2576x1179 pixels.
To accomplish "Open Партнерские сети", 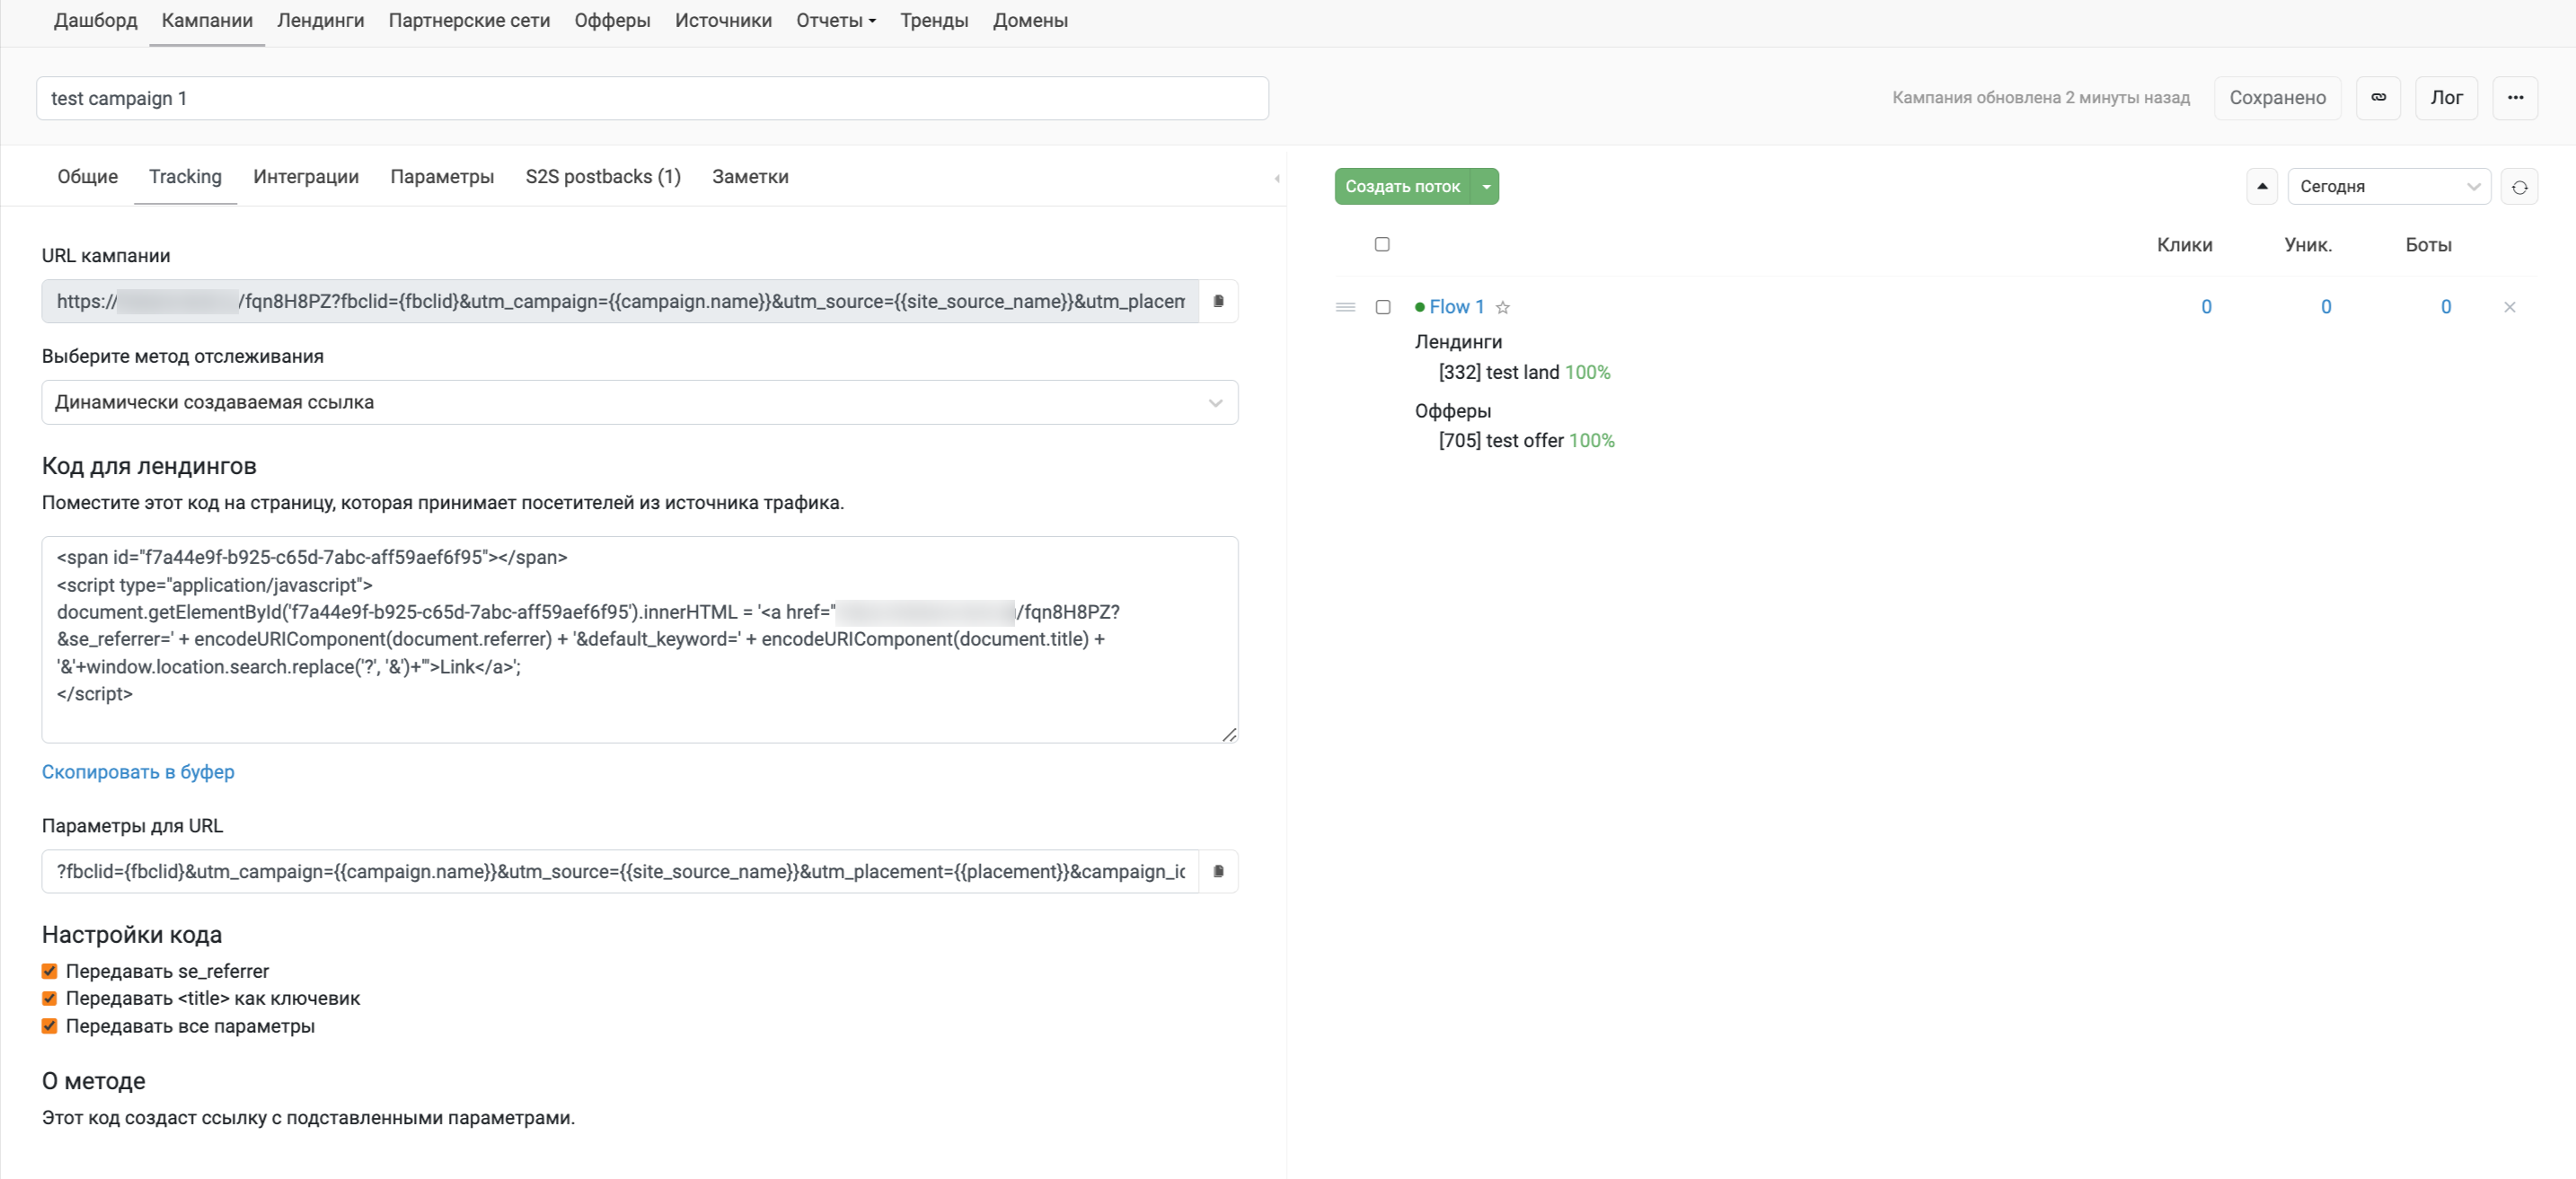I will click(x=469, y=21).
